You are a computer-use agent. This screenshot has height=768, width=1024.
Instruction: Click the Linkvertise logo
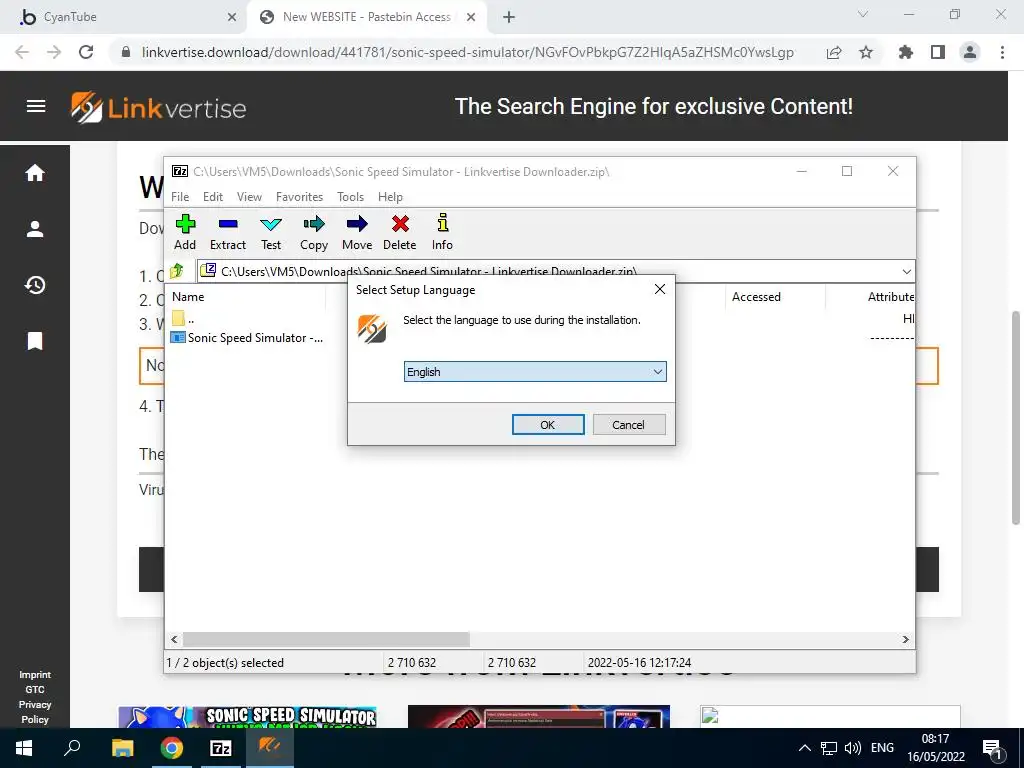click(159, 107)
